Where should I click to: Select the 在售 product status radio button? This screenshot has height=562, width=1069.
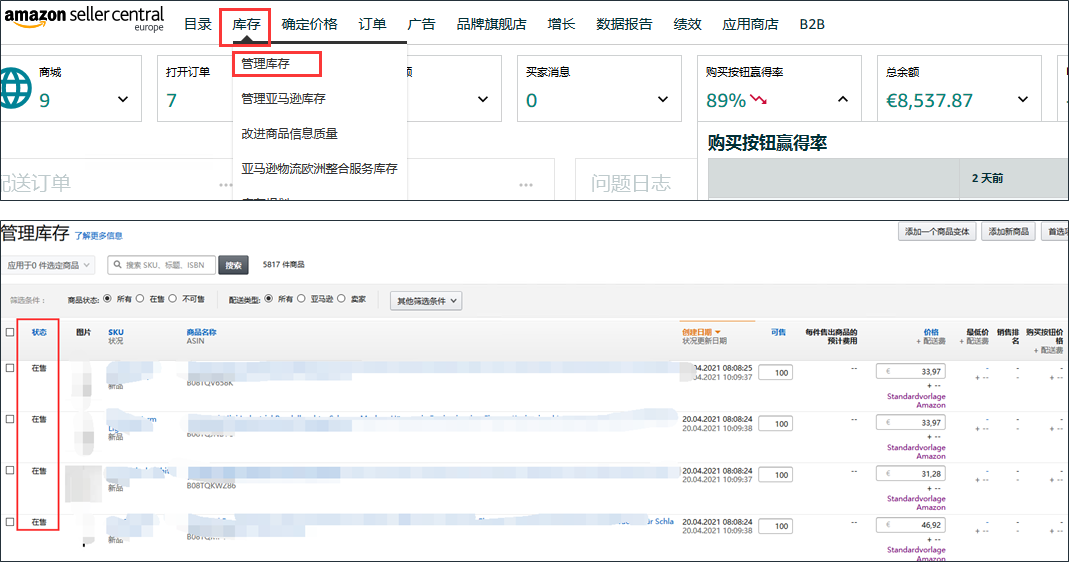tap(141, 299)
